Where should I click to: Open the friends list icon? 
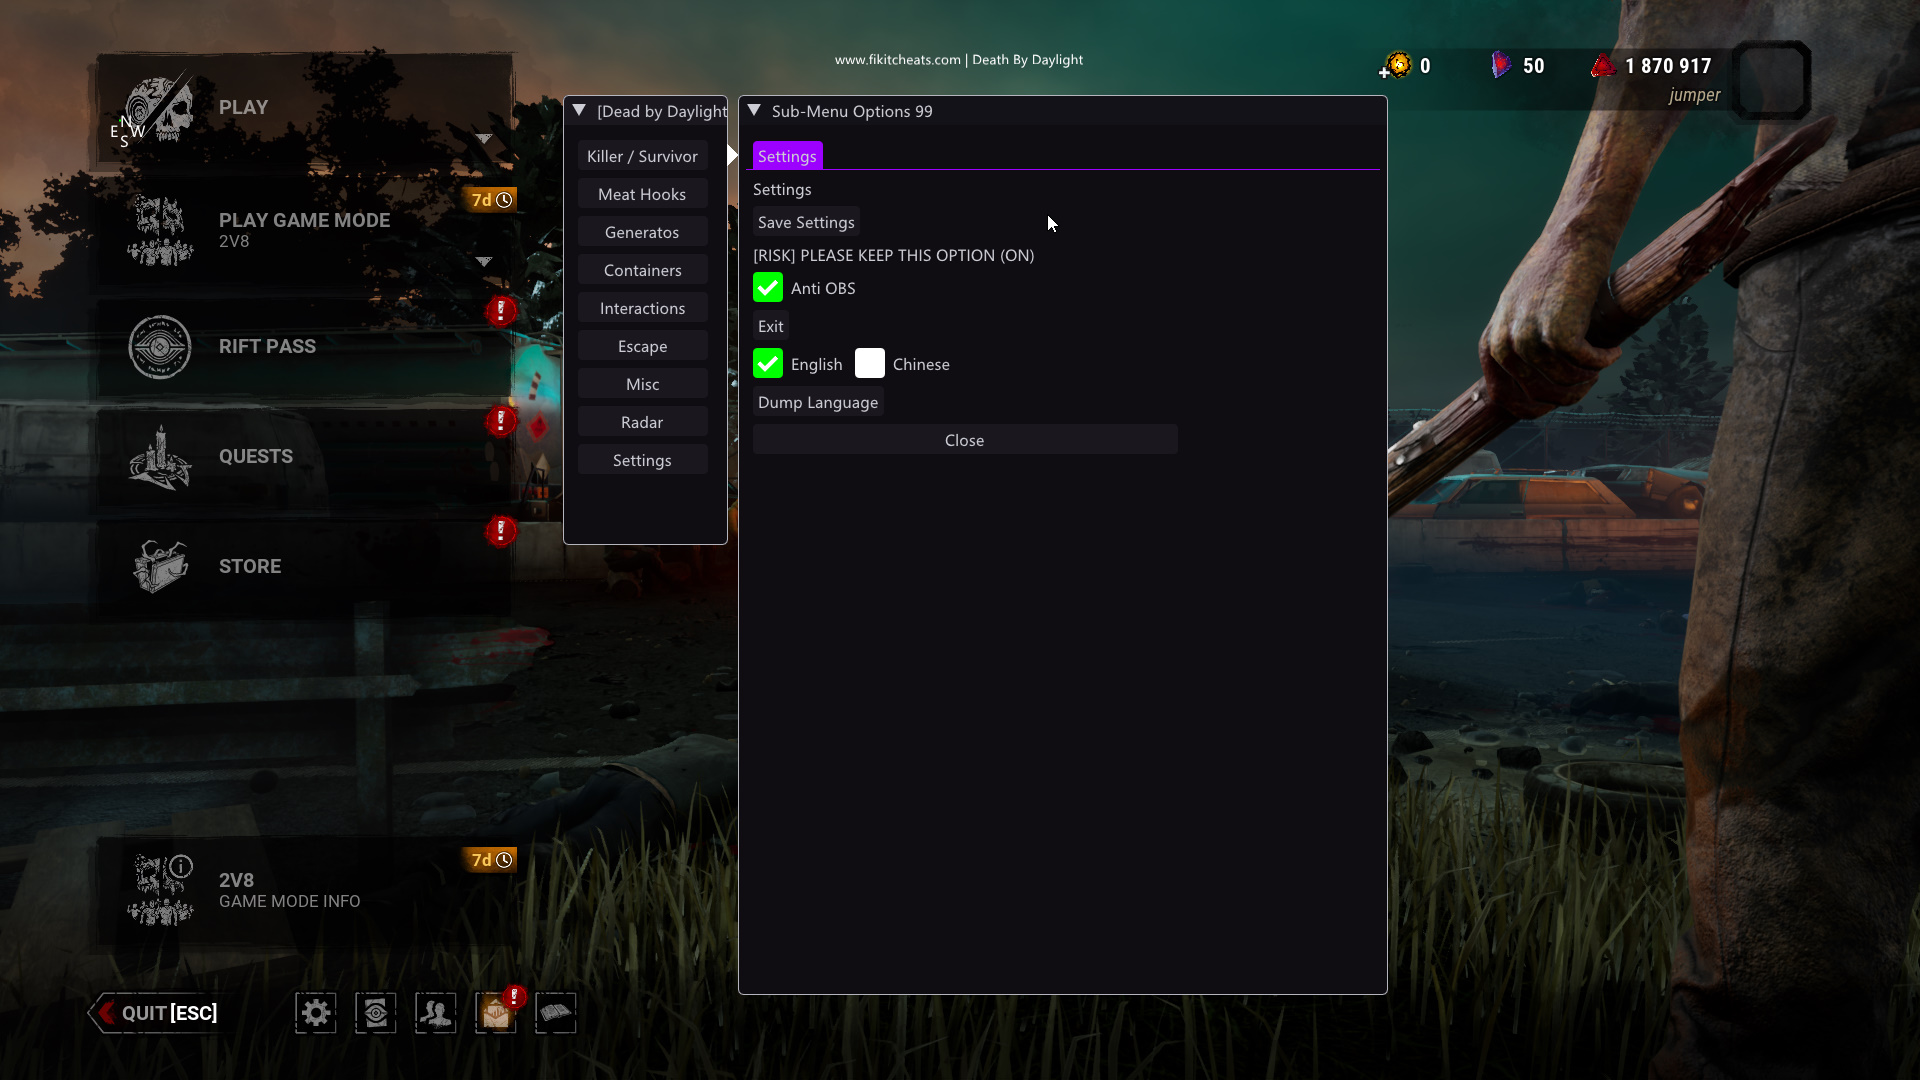pyautogui.click(x=436, y=1013)
